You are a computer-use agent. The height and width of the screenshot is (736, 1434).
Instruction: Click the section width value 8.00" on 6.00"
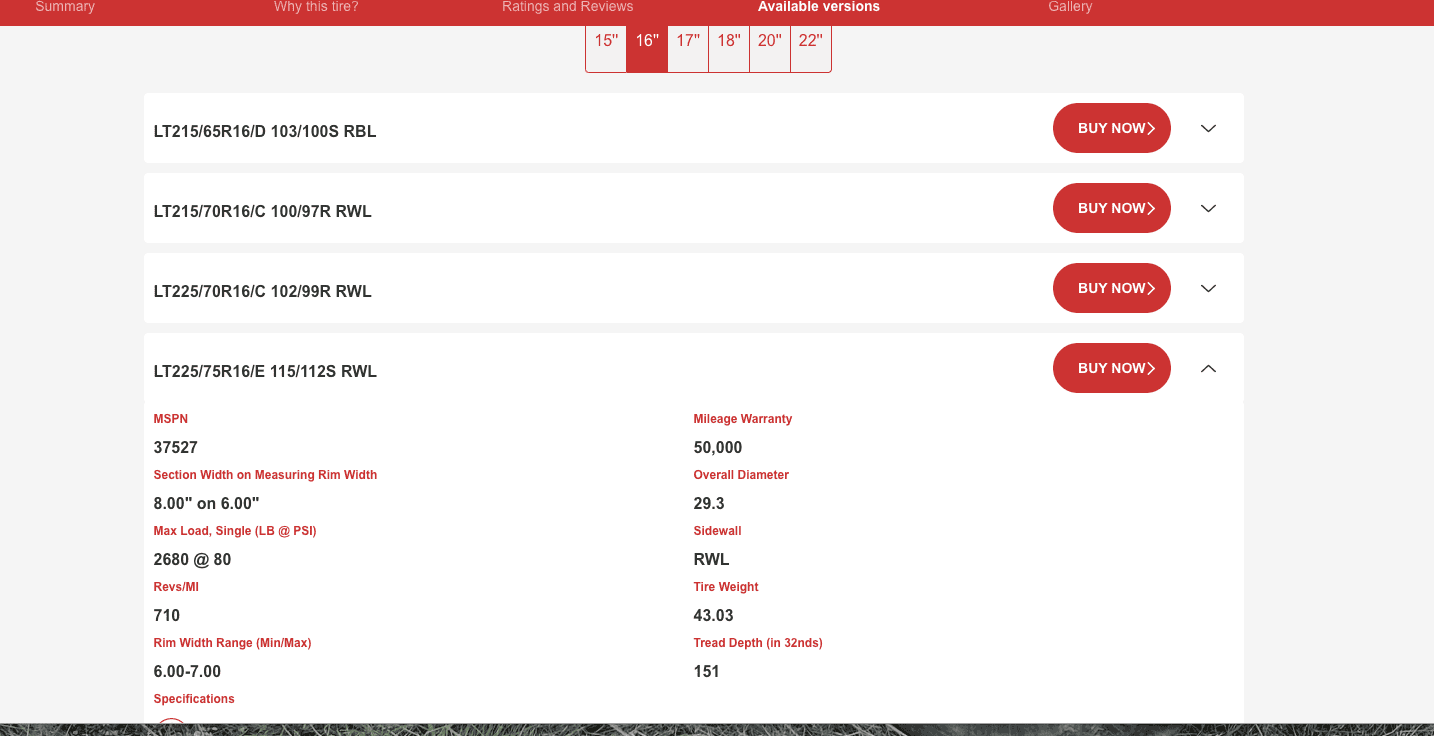pos(207,503)
